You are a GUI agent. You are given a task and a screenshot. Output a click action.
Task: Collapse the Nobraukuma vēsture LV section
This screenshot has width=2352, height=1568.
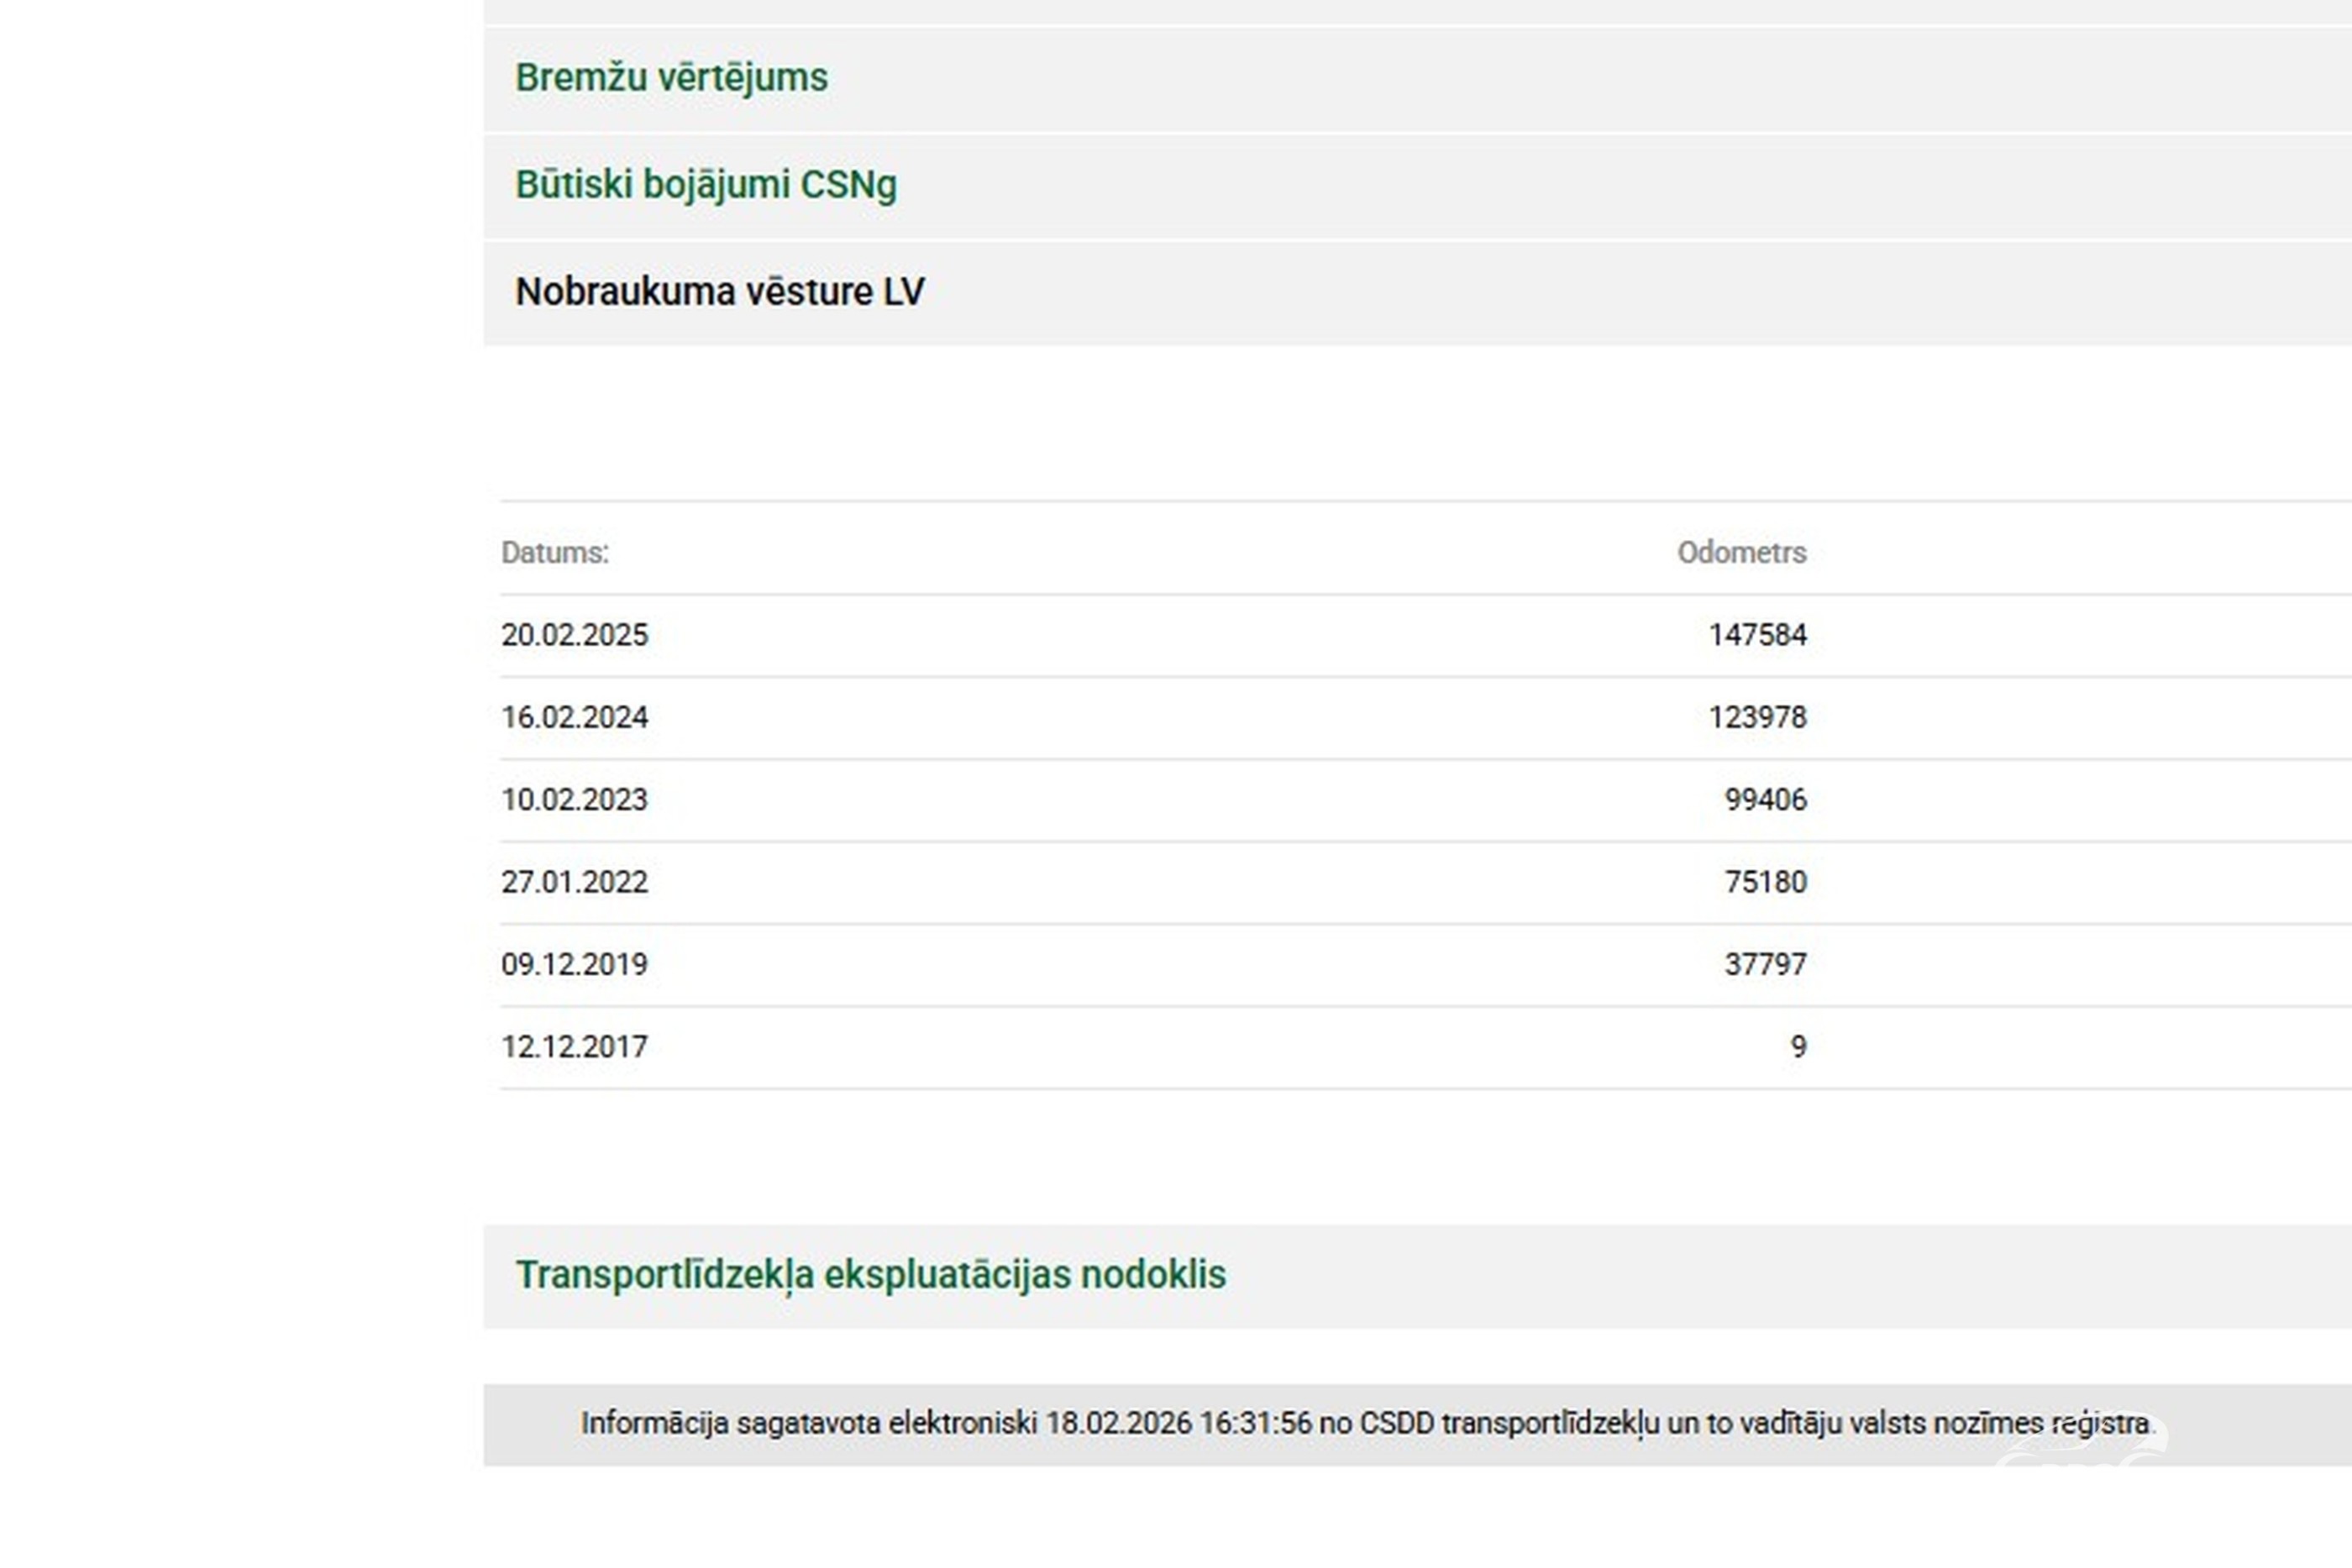click(x=719, y=292)
